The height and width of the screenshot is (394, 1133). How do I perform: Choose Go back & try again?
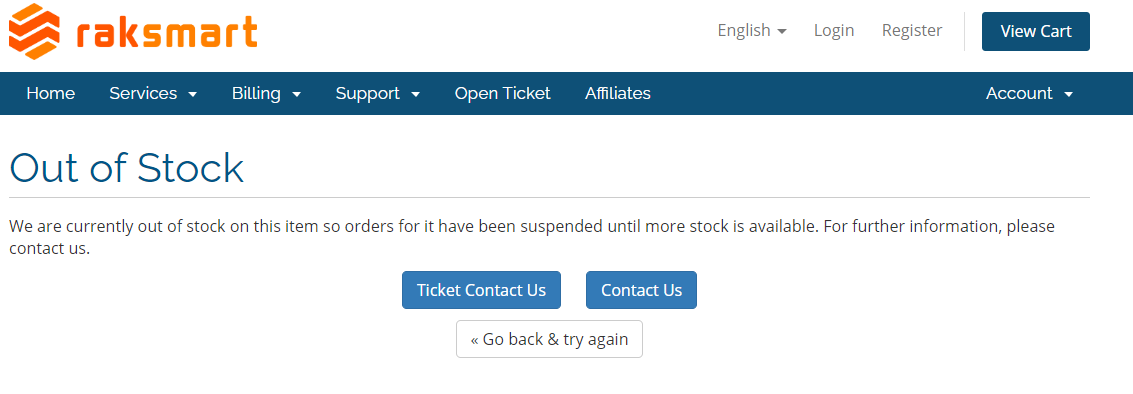point(549,339)
